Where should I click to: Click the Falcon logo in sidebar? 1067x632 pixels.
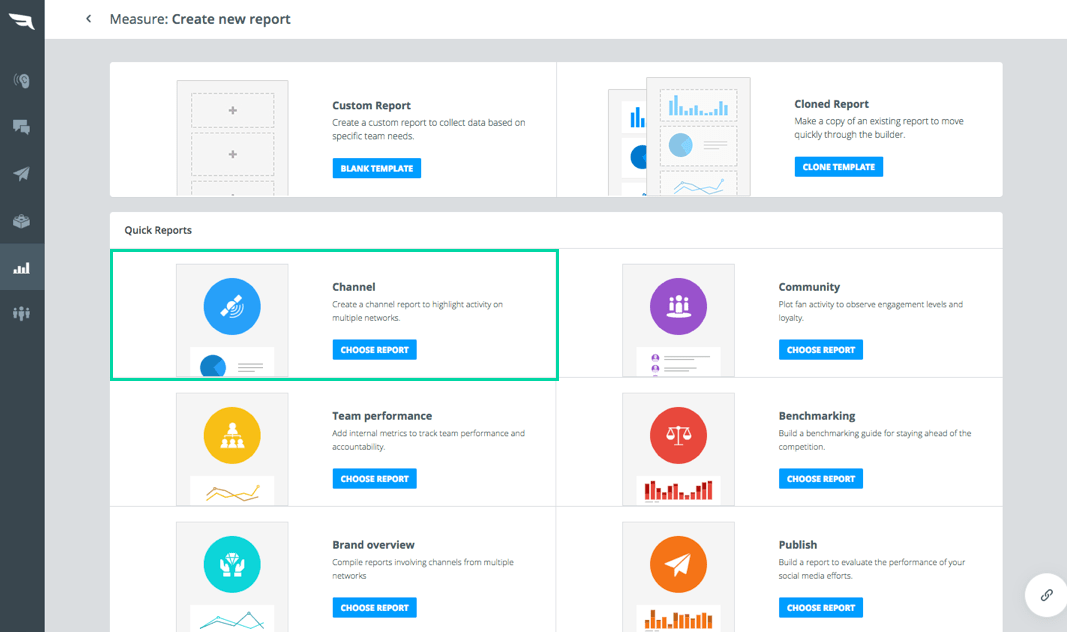pyautogui.click(x=22, y=20)
